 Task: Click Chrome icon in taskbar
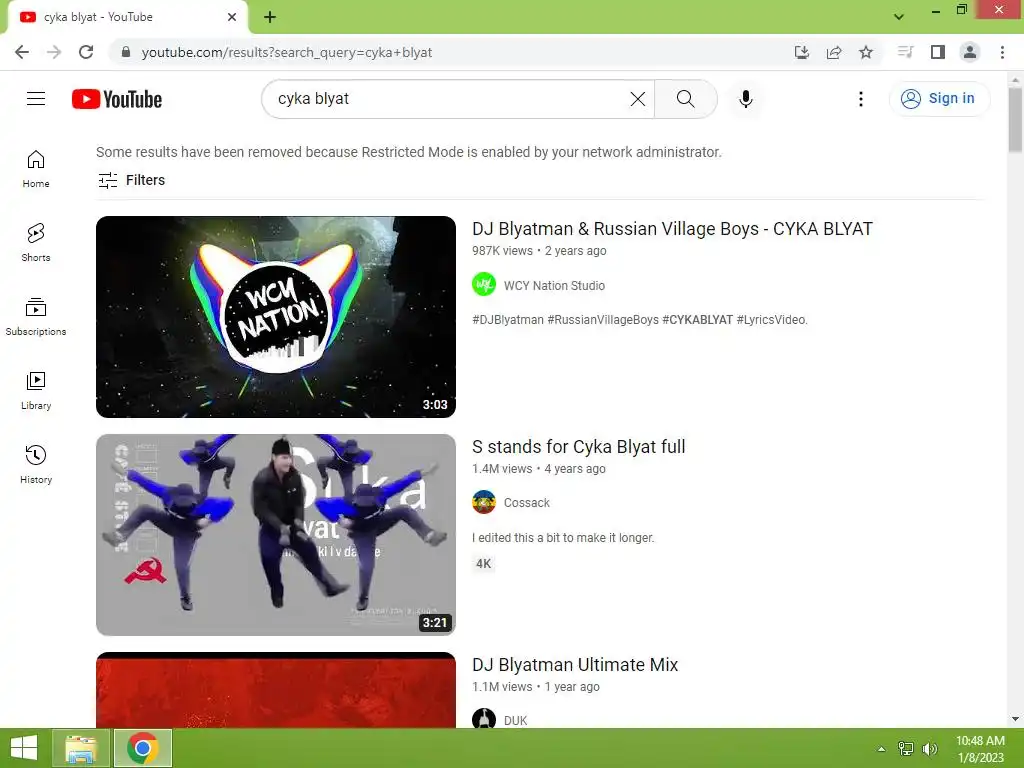click(143, 748)
